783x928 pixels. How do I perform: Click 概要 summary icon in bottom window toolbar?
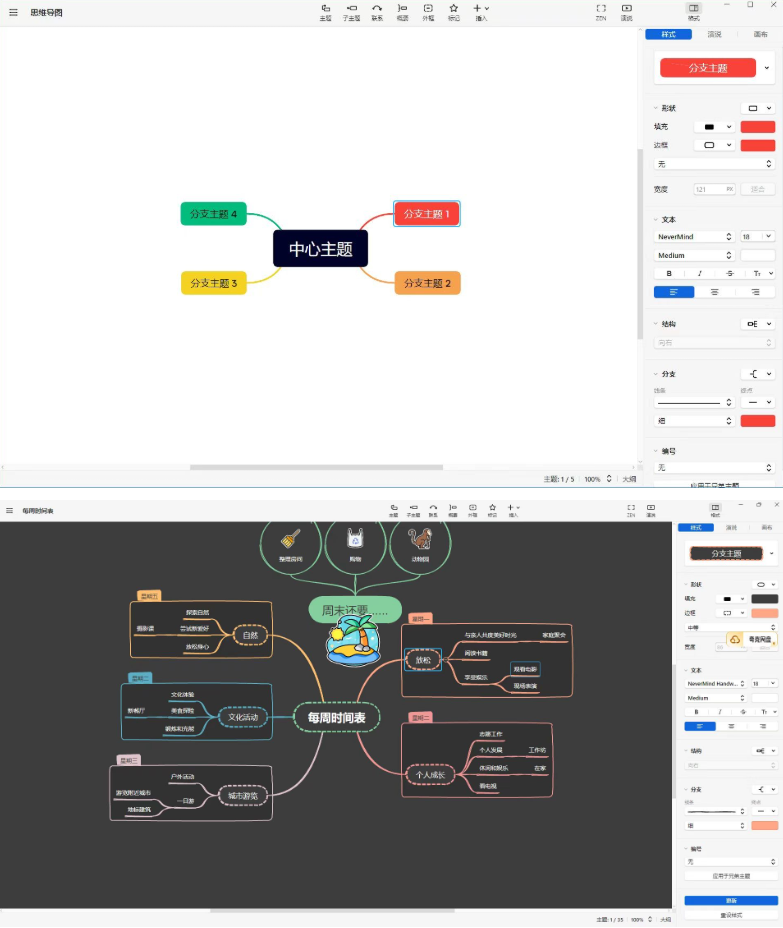[x=453, y=510]
